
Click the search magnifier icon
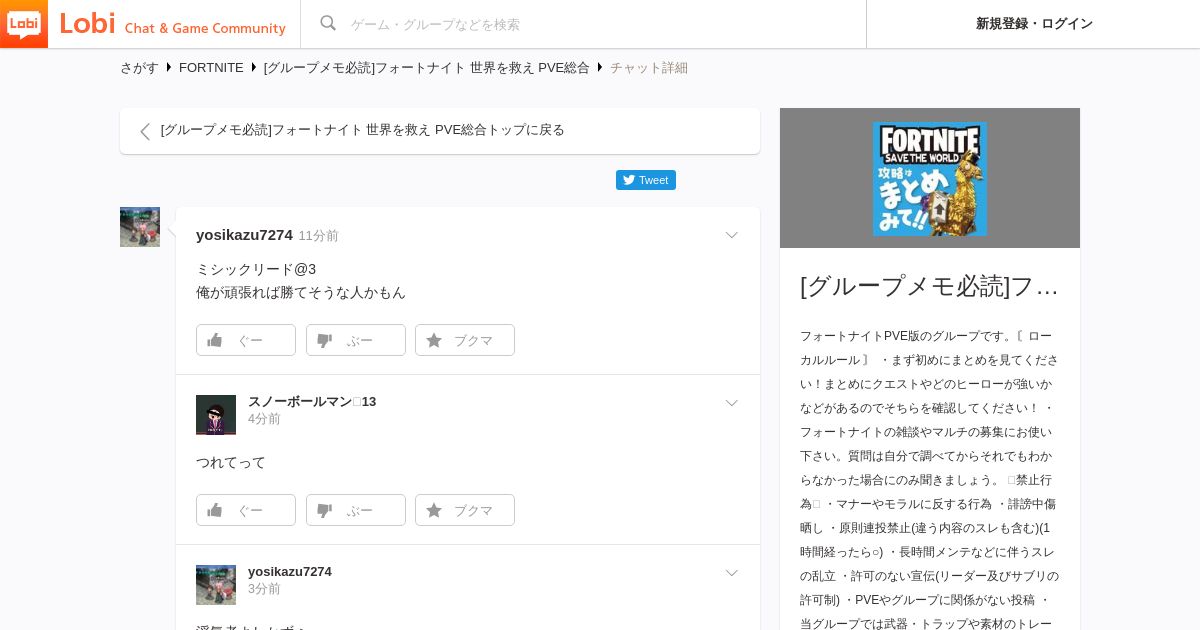328,24
